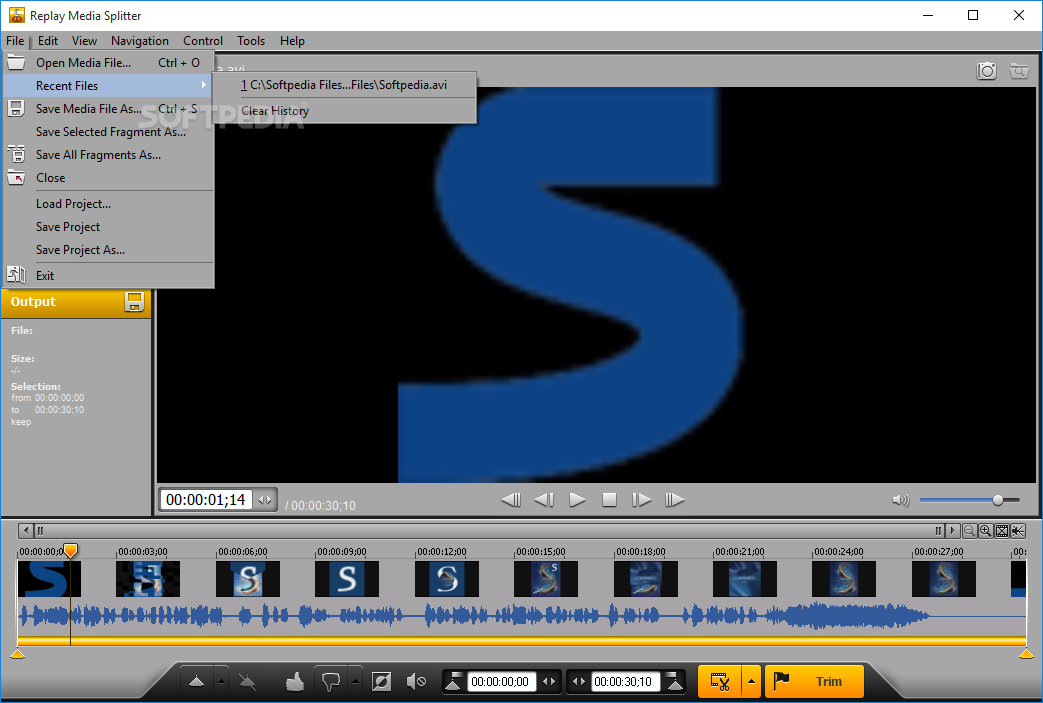The width and height of the screenshot is (1043, 703).
Task: Click the selection end time field 00:00:30;10
Action: [x=625, y=682]
